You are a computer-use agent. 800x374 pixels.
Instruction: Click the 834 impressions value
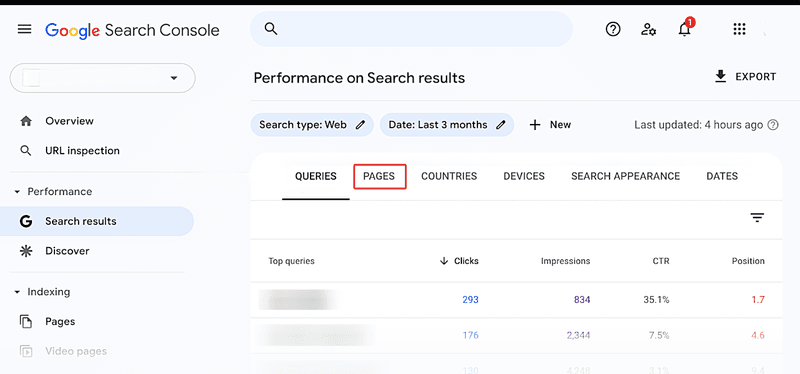582,300
